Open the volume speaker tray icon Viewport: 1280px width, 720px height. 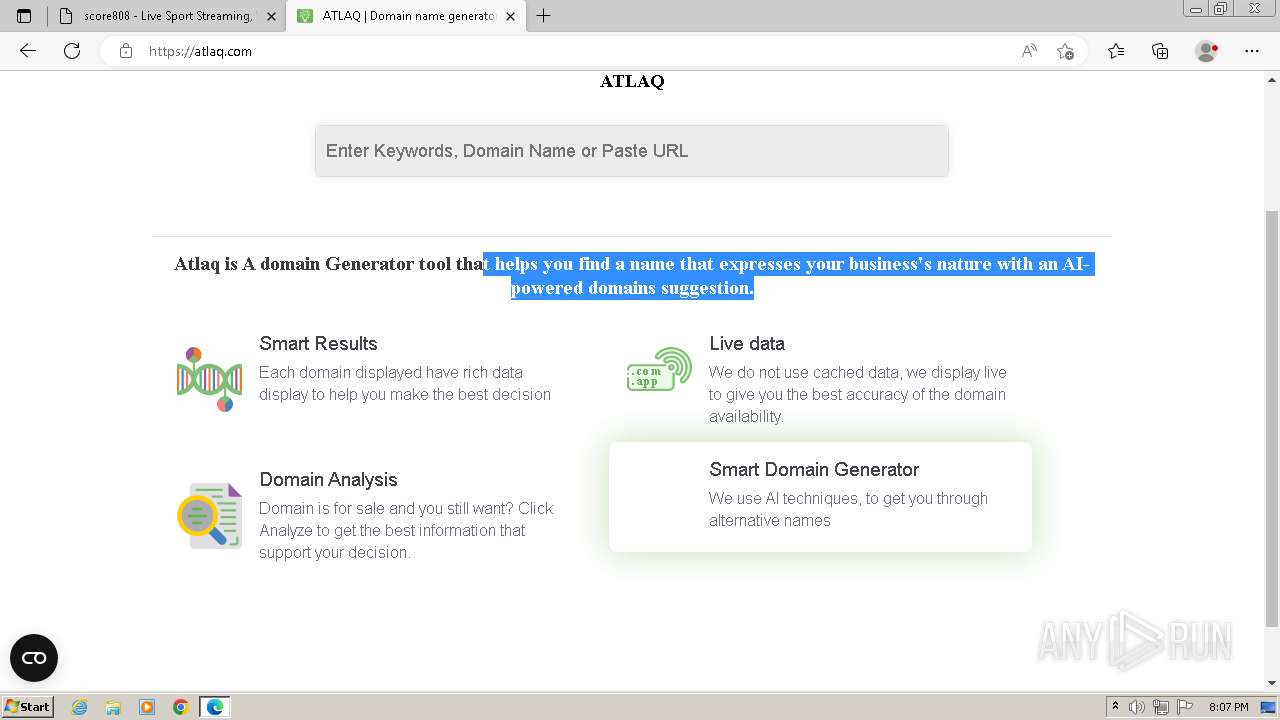[x=1137, y=707]
